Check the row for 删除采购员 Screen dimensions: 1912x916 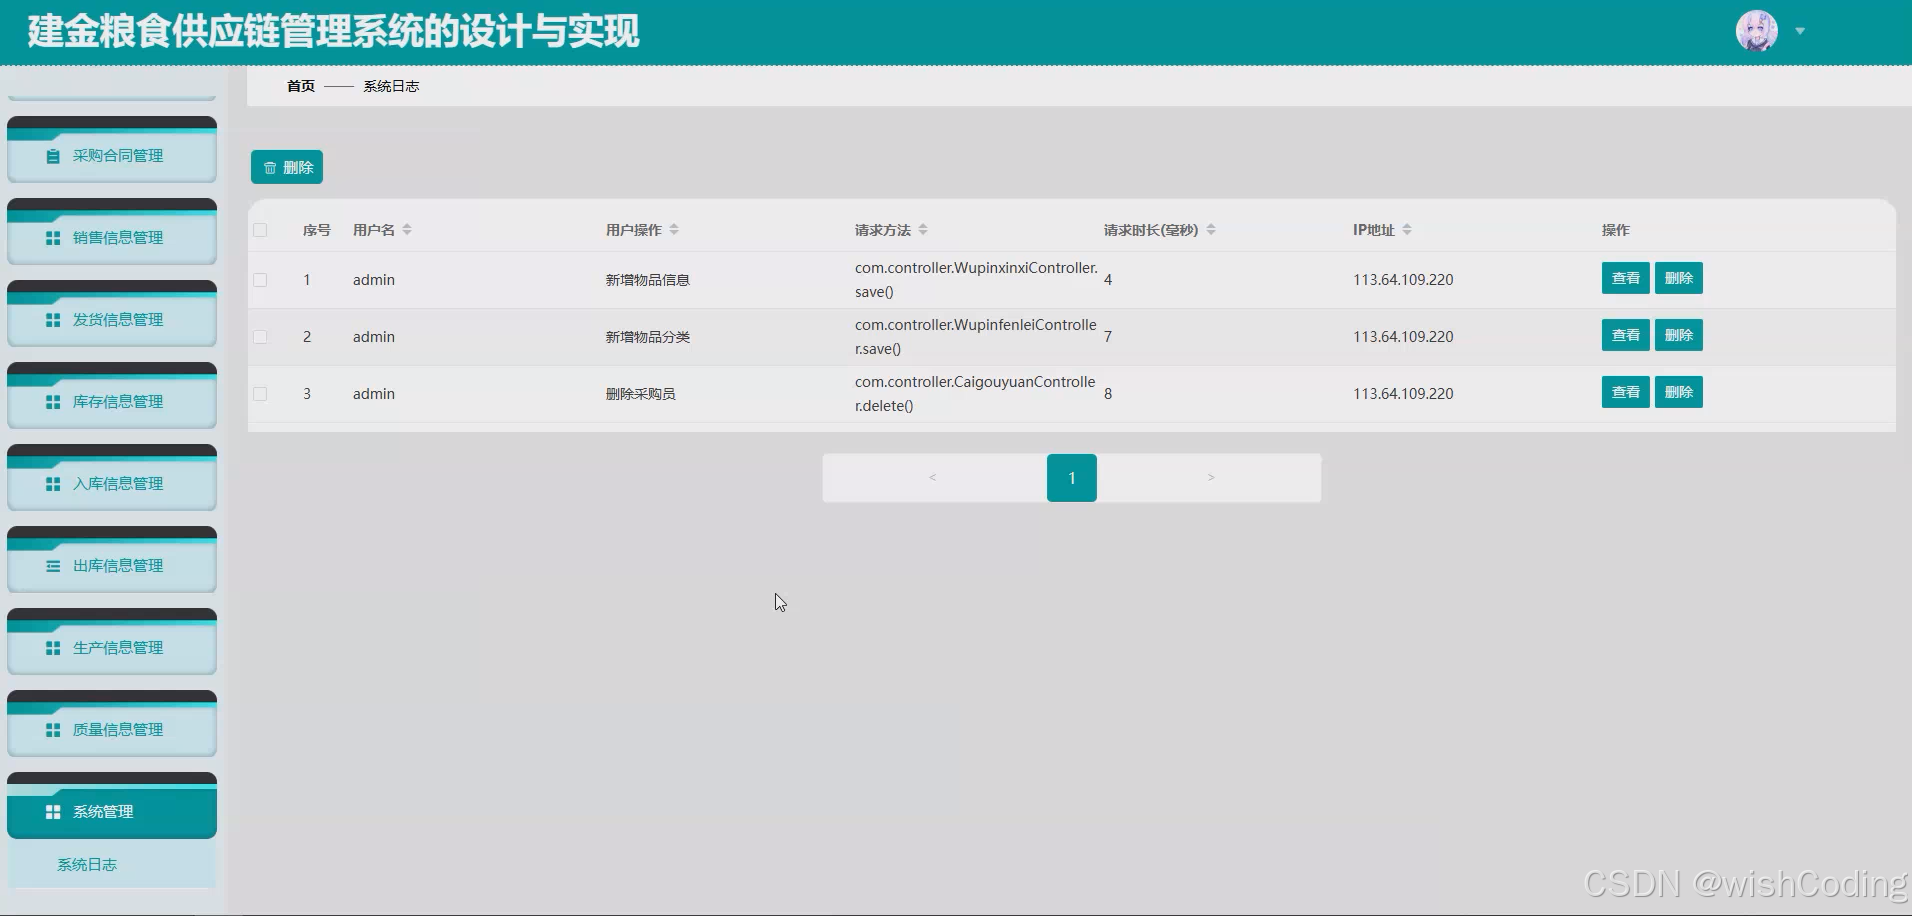260,393
